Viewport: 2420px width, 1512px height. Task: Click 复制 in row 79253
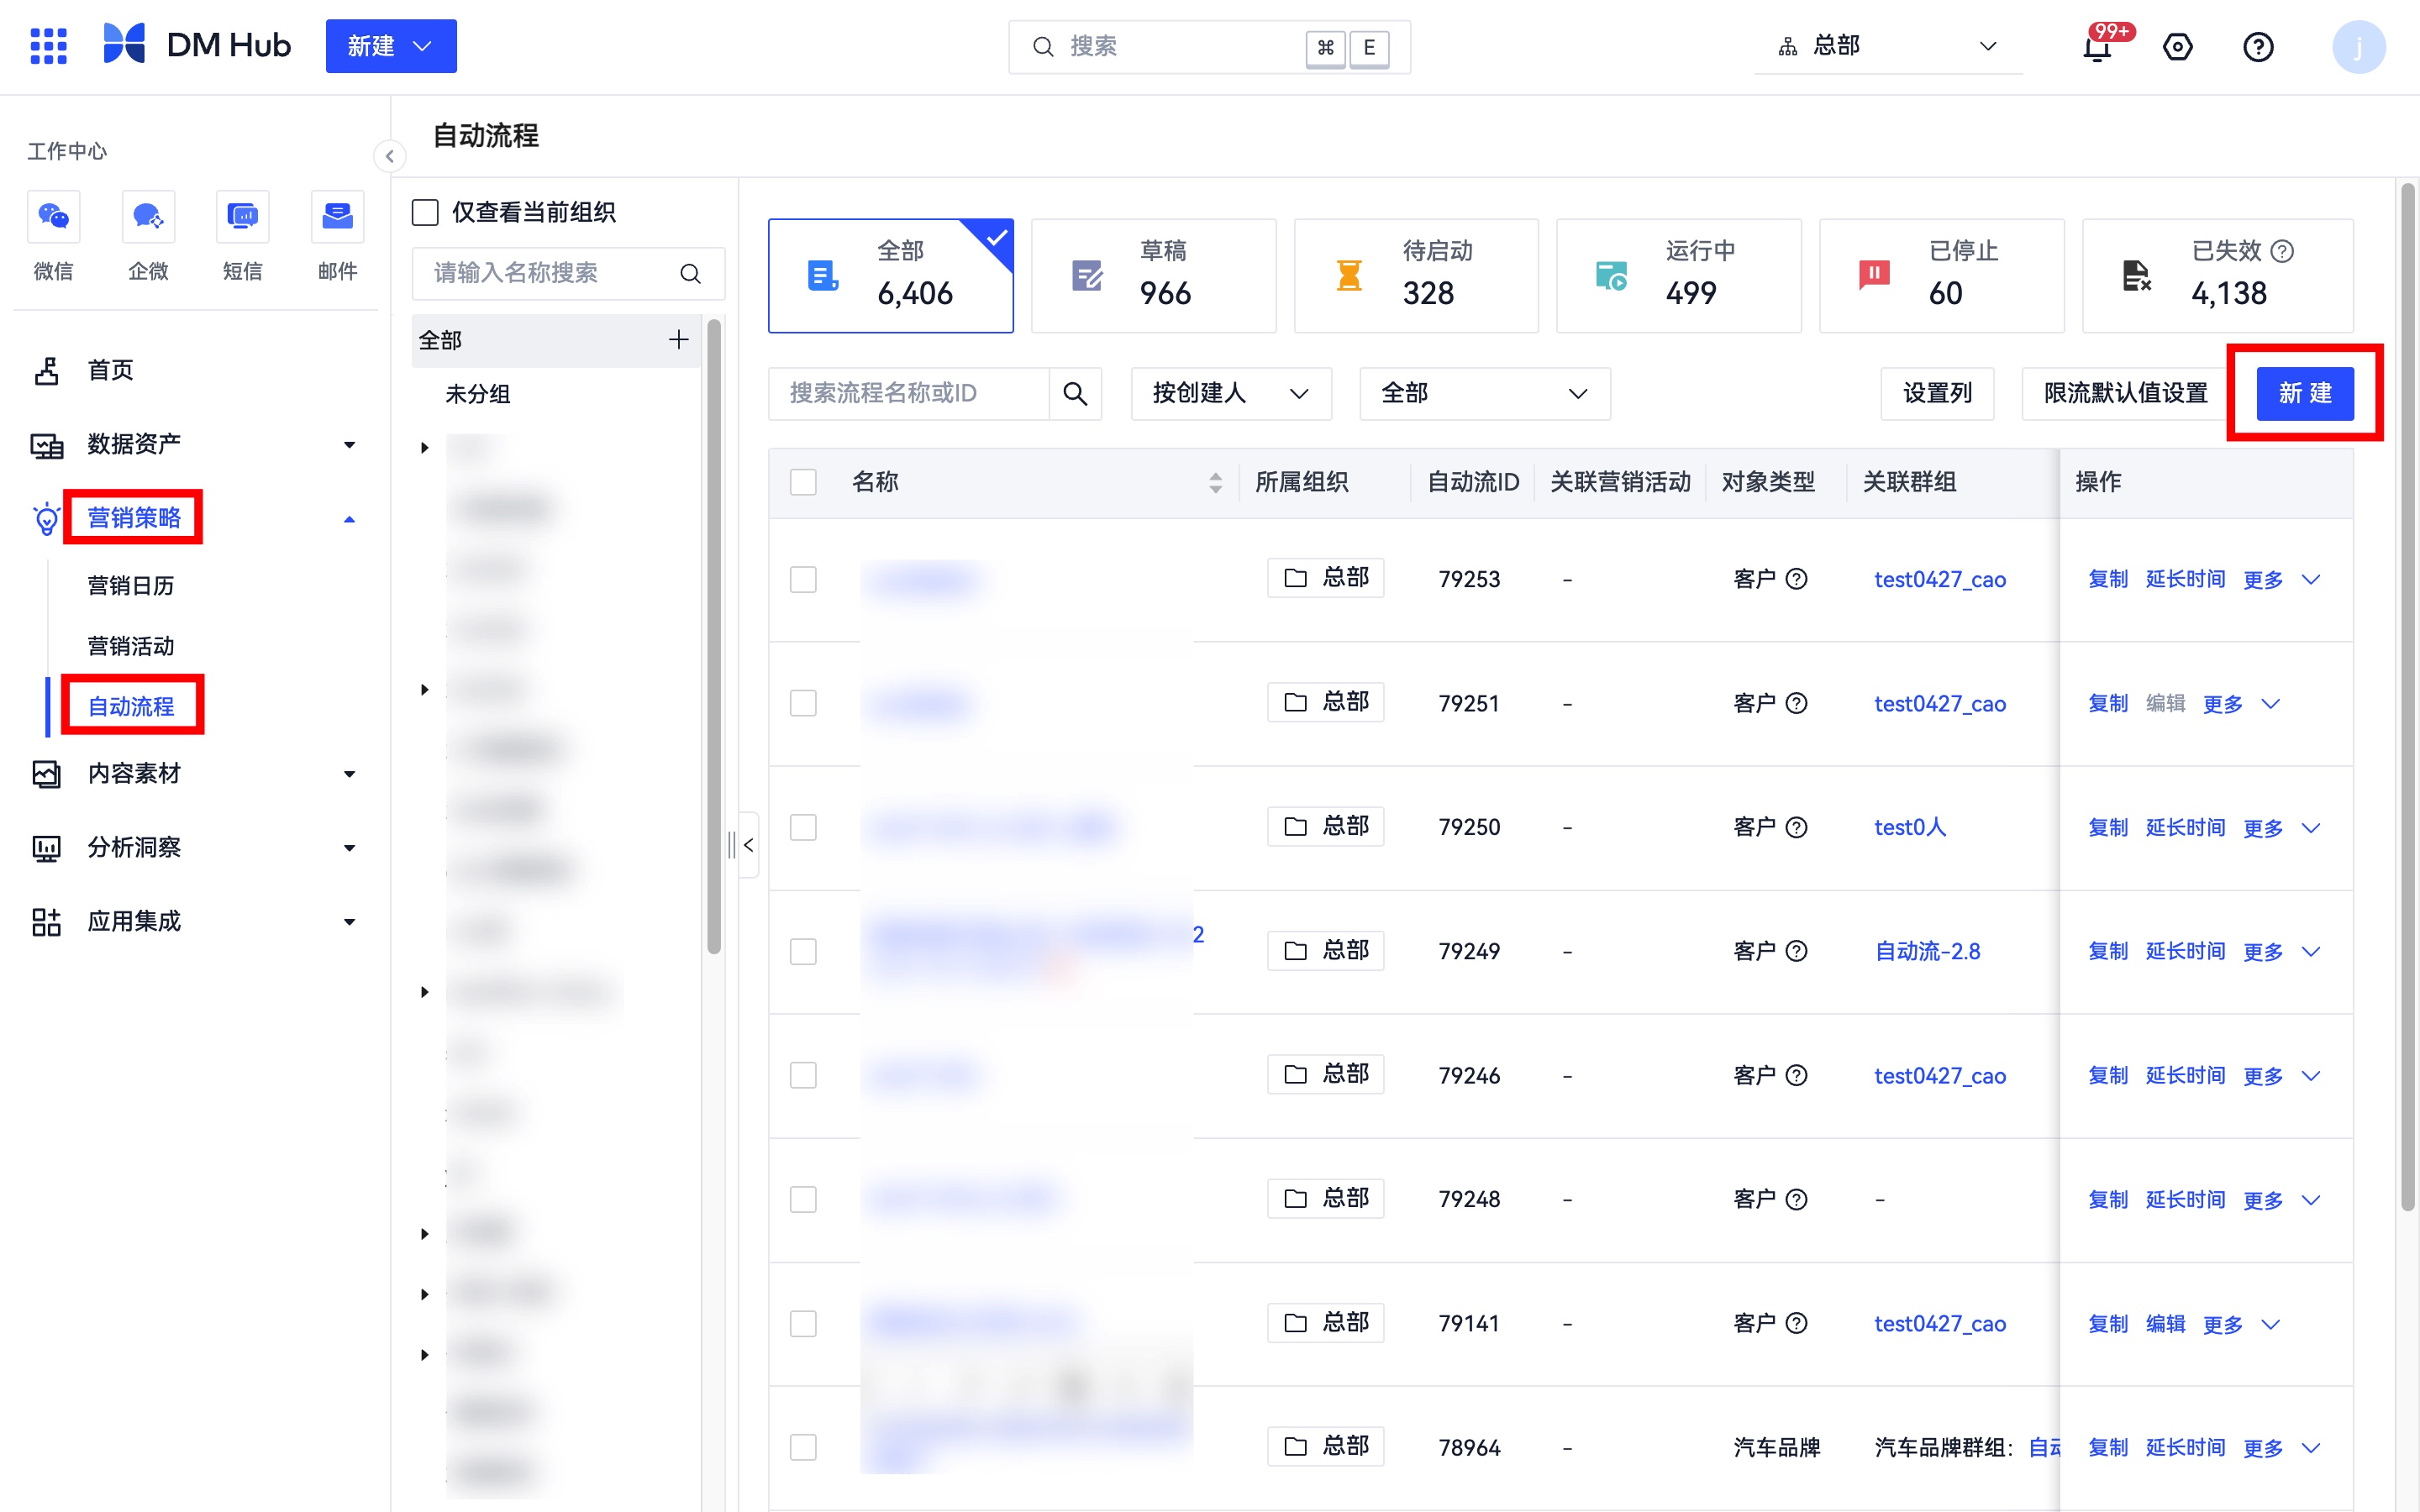2108,579
